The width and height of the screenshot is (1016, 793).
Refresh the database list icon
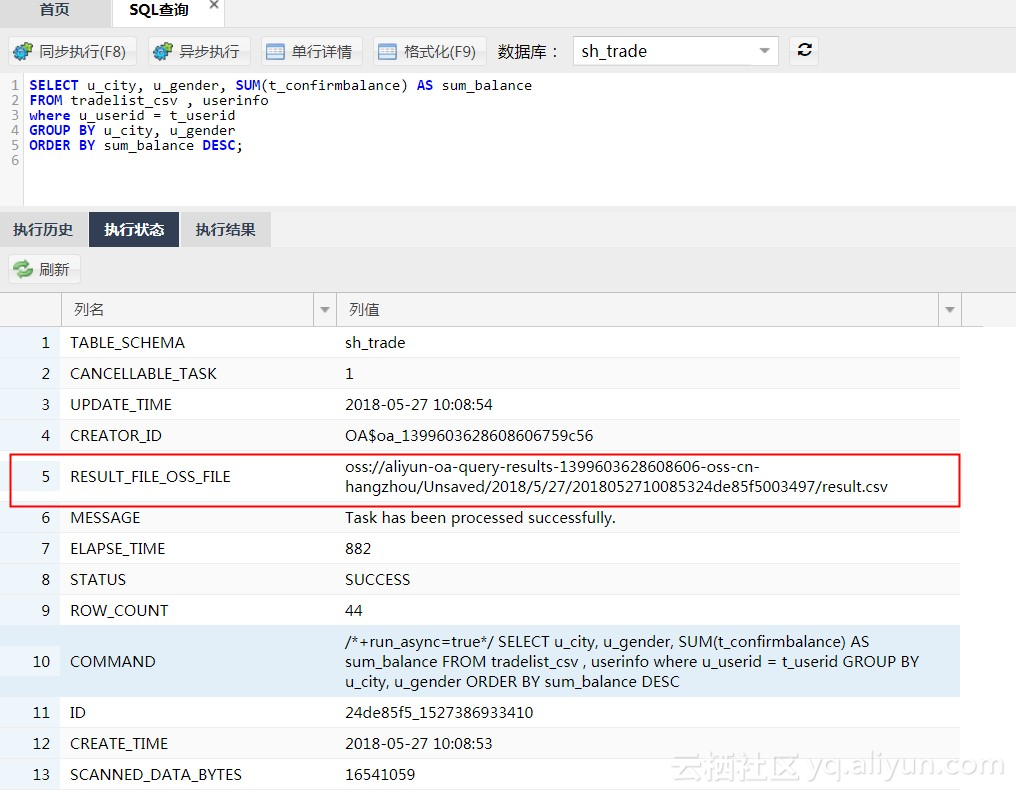(804, 51)
